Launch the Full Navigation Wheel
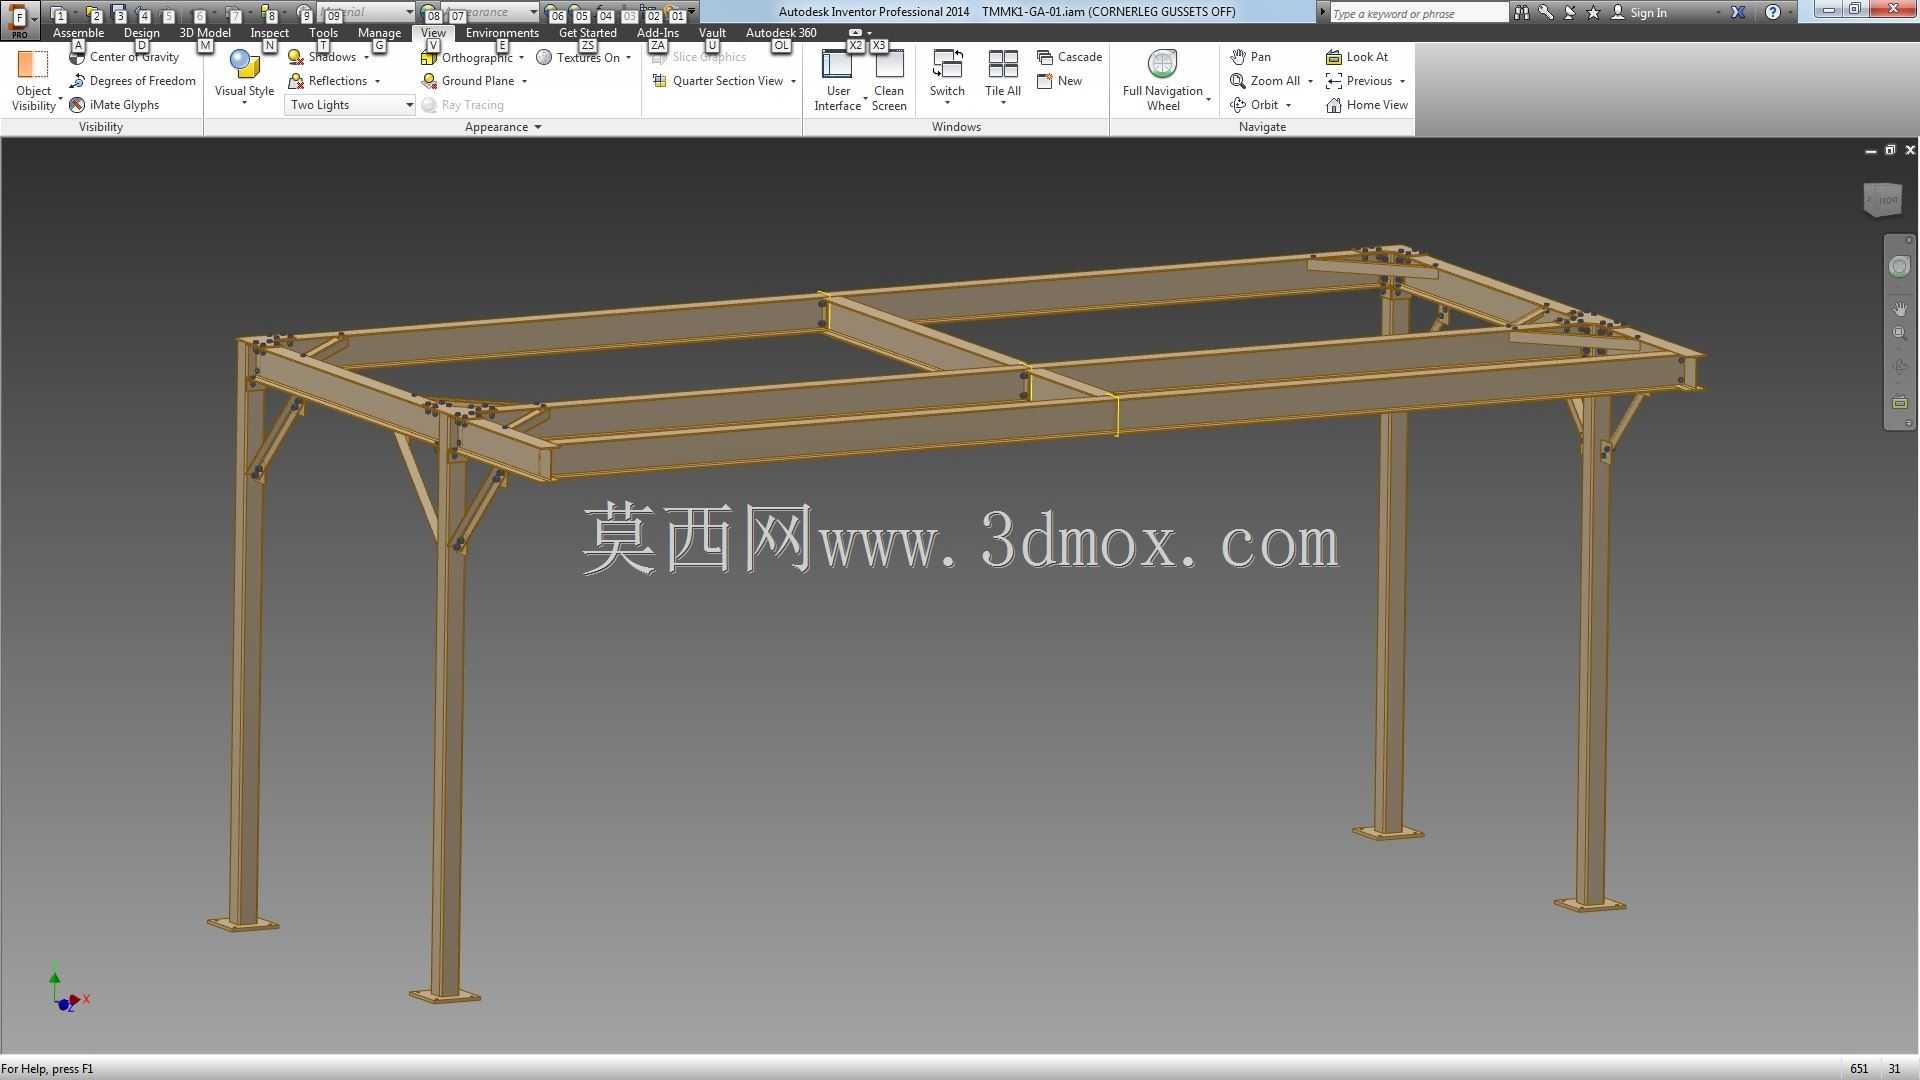The image size is (1920, 1080). (x=1162, y=80)
